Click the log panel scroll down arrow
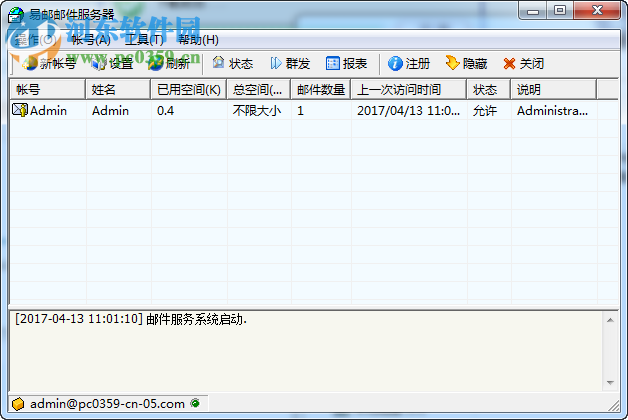This screenshot has height=420, width=628. pyautogui.click(x=610, y=383)
